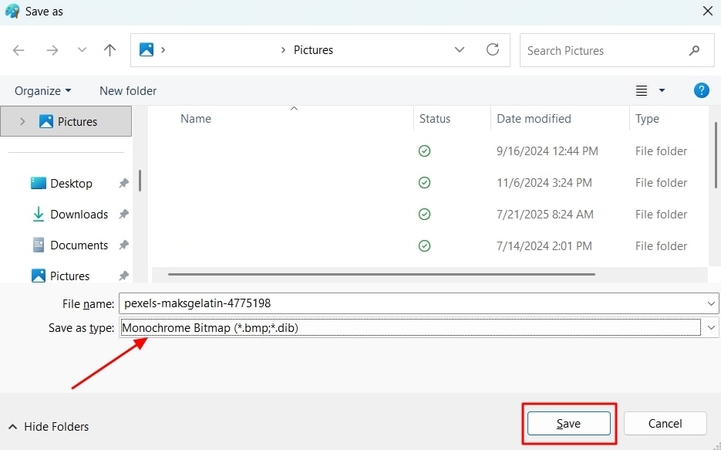
Task: Open the address bar path dropdown
Action: (x=459, y=50)
